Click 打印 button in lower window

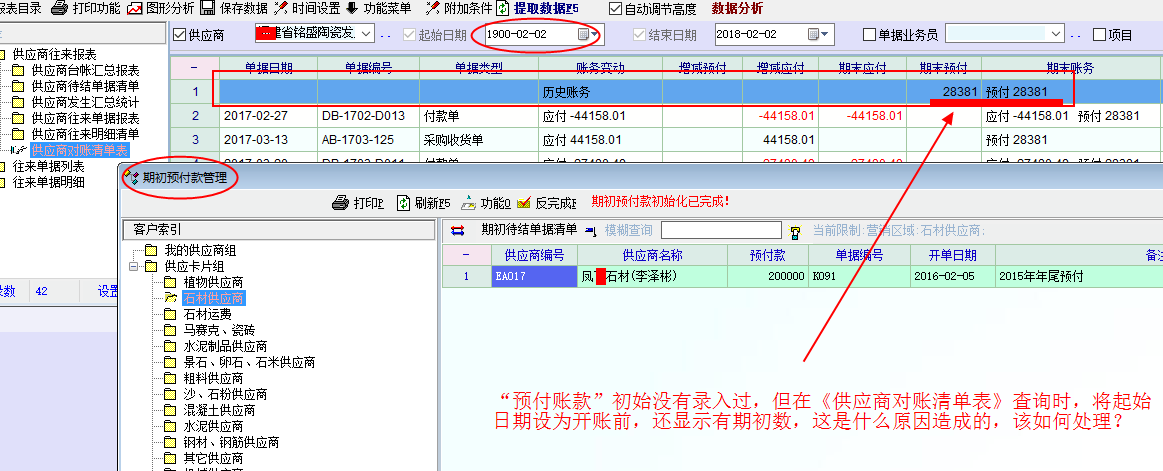point(357,203)
